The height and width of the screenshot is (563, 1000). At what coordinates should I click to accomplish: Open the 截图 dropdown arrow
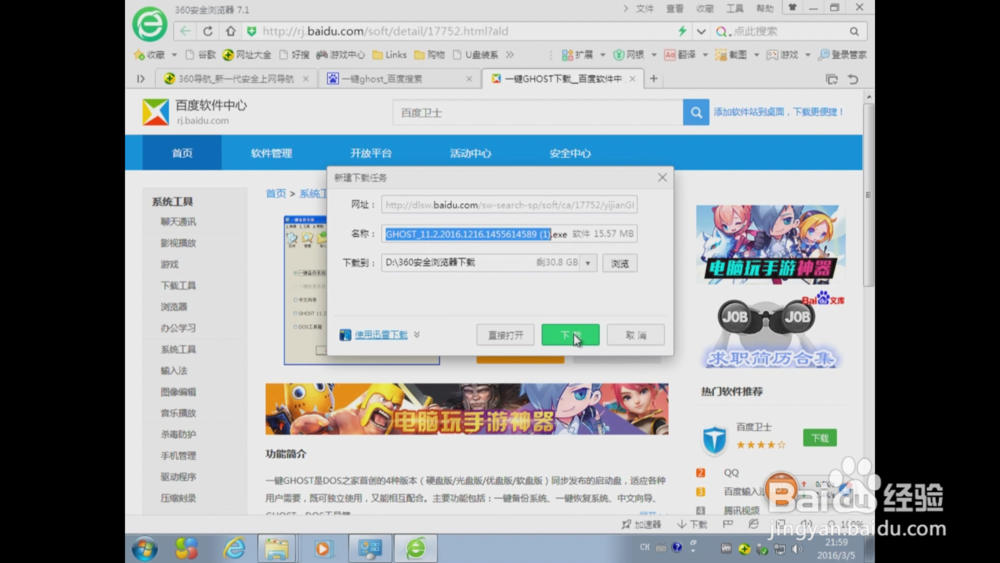click(x=756, y=55)
